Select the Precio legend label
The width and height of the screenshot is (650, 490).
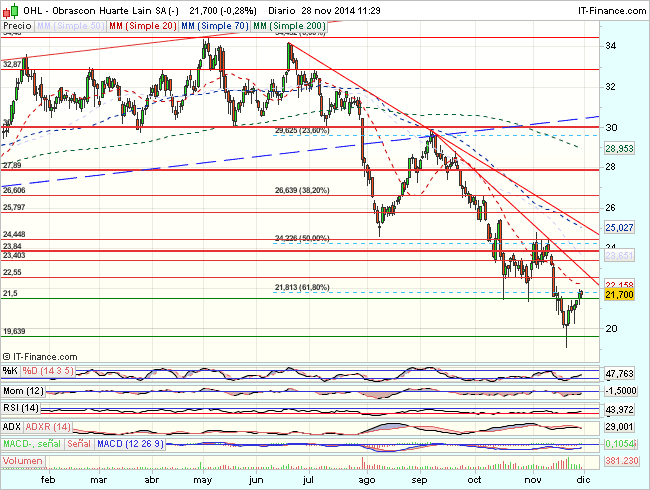(17, 26)
